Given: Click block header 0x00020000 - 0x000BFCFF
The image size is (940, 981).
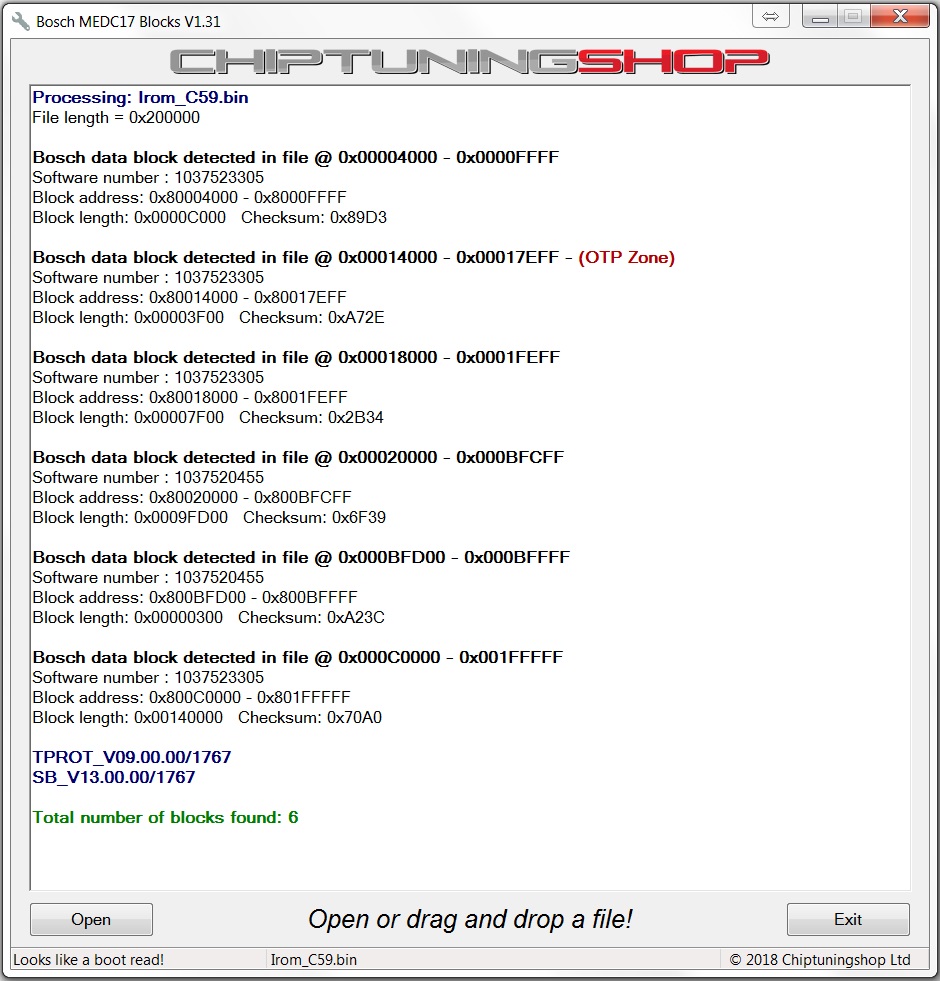Looking at the screenshot, I should (x=298, y=458).
